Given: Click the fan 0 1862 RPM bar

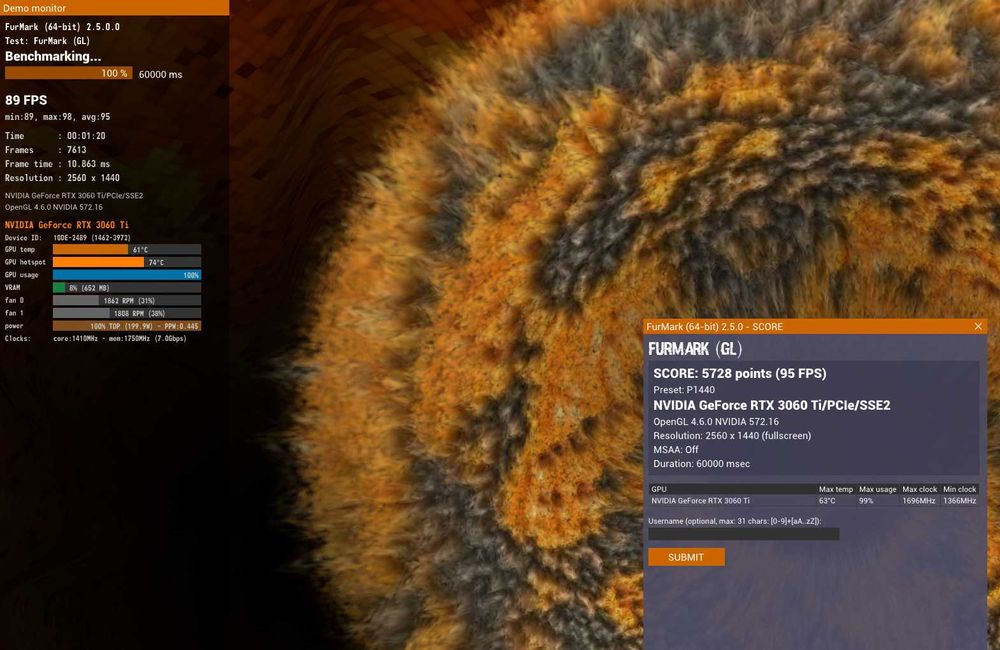Looking at the screenshot, I should (127, 300).
